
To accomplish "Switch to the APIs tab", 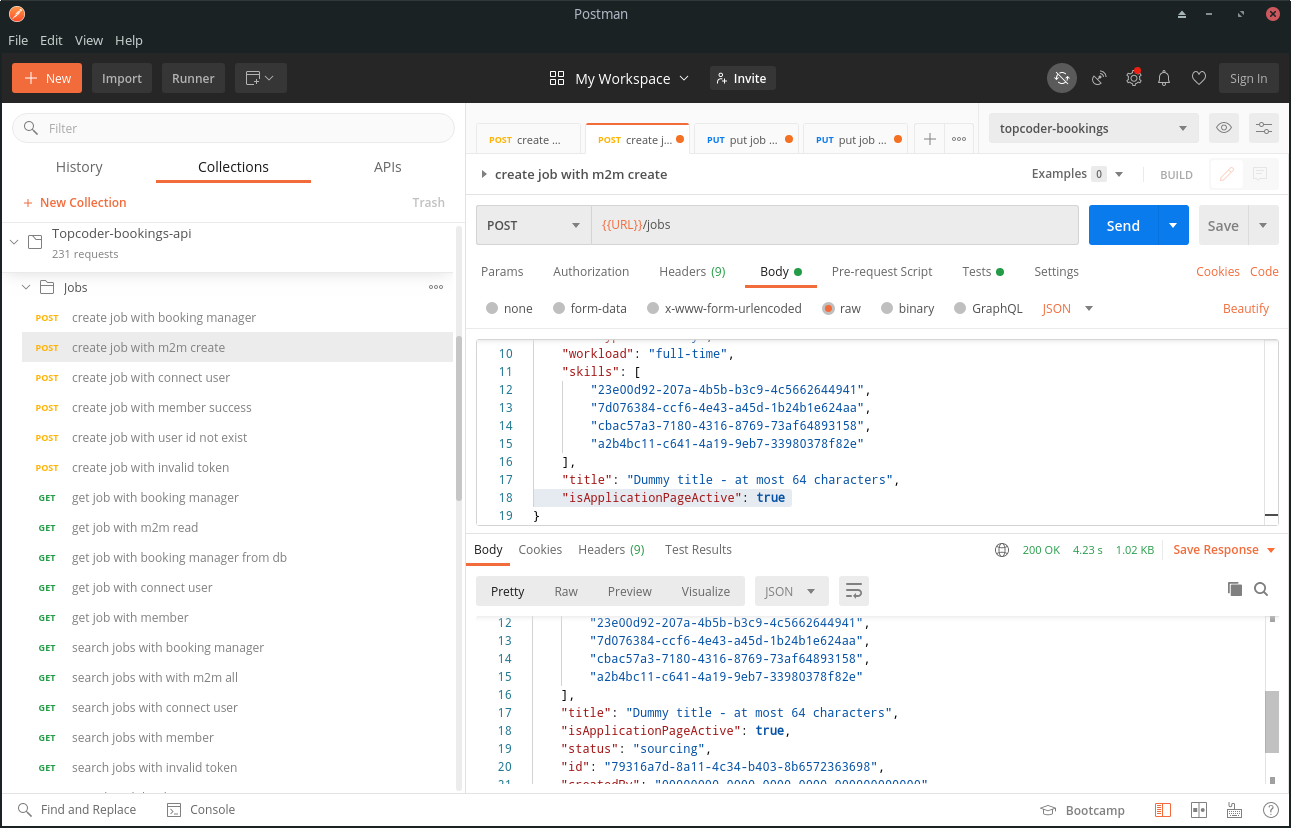I will coord(388,167).
